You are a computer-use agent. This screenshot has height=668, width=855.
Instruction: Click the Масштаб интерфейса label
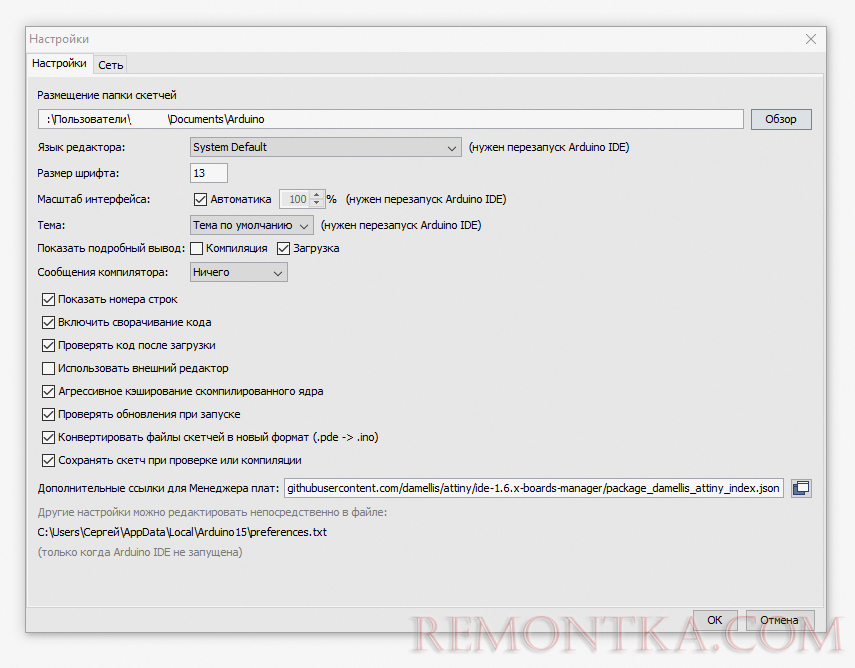pos(94,200)
